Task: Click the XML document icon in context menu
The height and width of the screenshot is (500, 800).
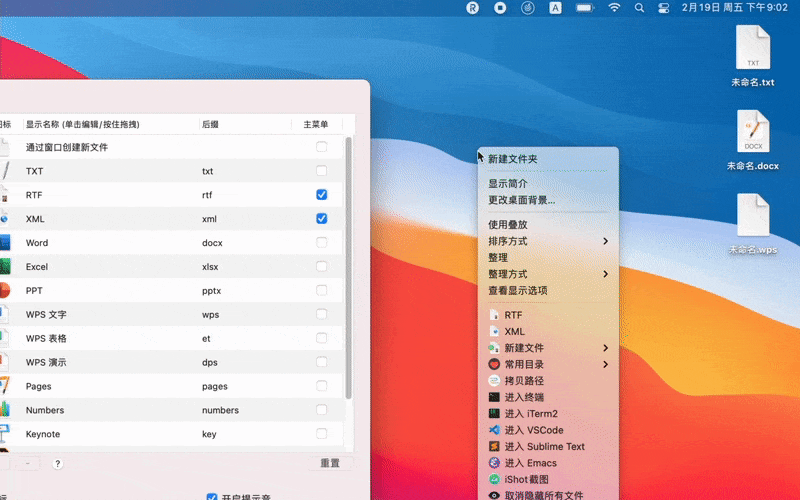Action: pyautogui.click(x=494, y=331)
